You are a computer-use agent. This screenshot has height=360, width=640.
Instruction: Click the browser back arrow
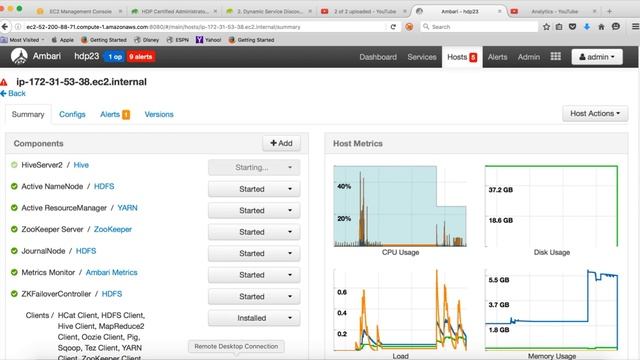(x=5, y=27)
